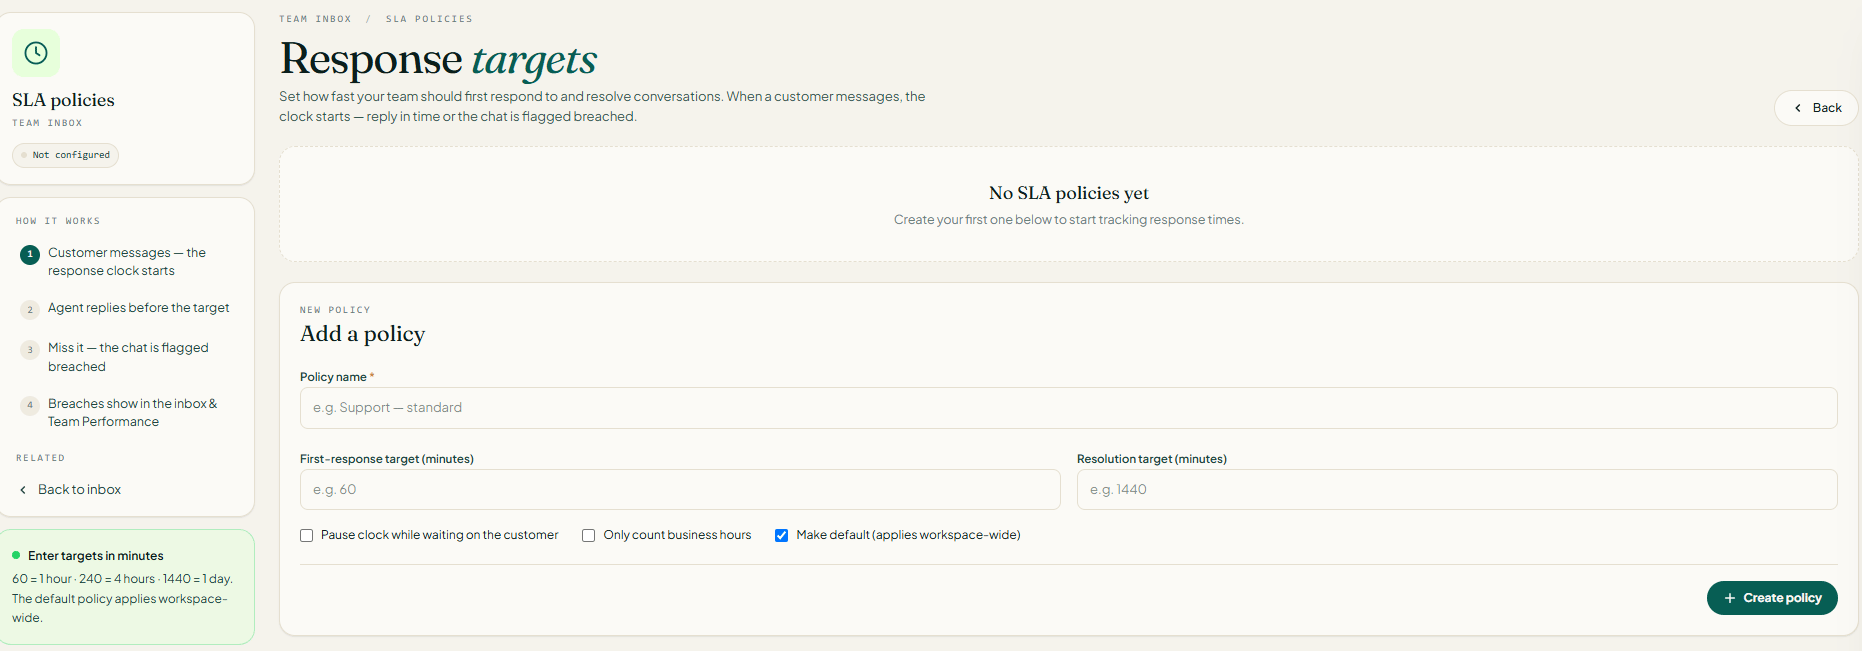Focus the Policy name input field
This screenshot has width=1862, height=651.
click(1068, 408)
